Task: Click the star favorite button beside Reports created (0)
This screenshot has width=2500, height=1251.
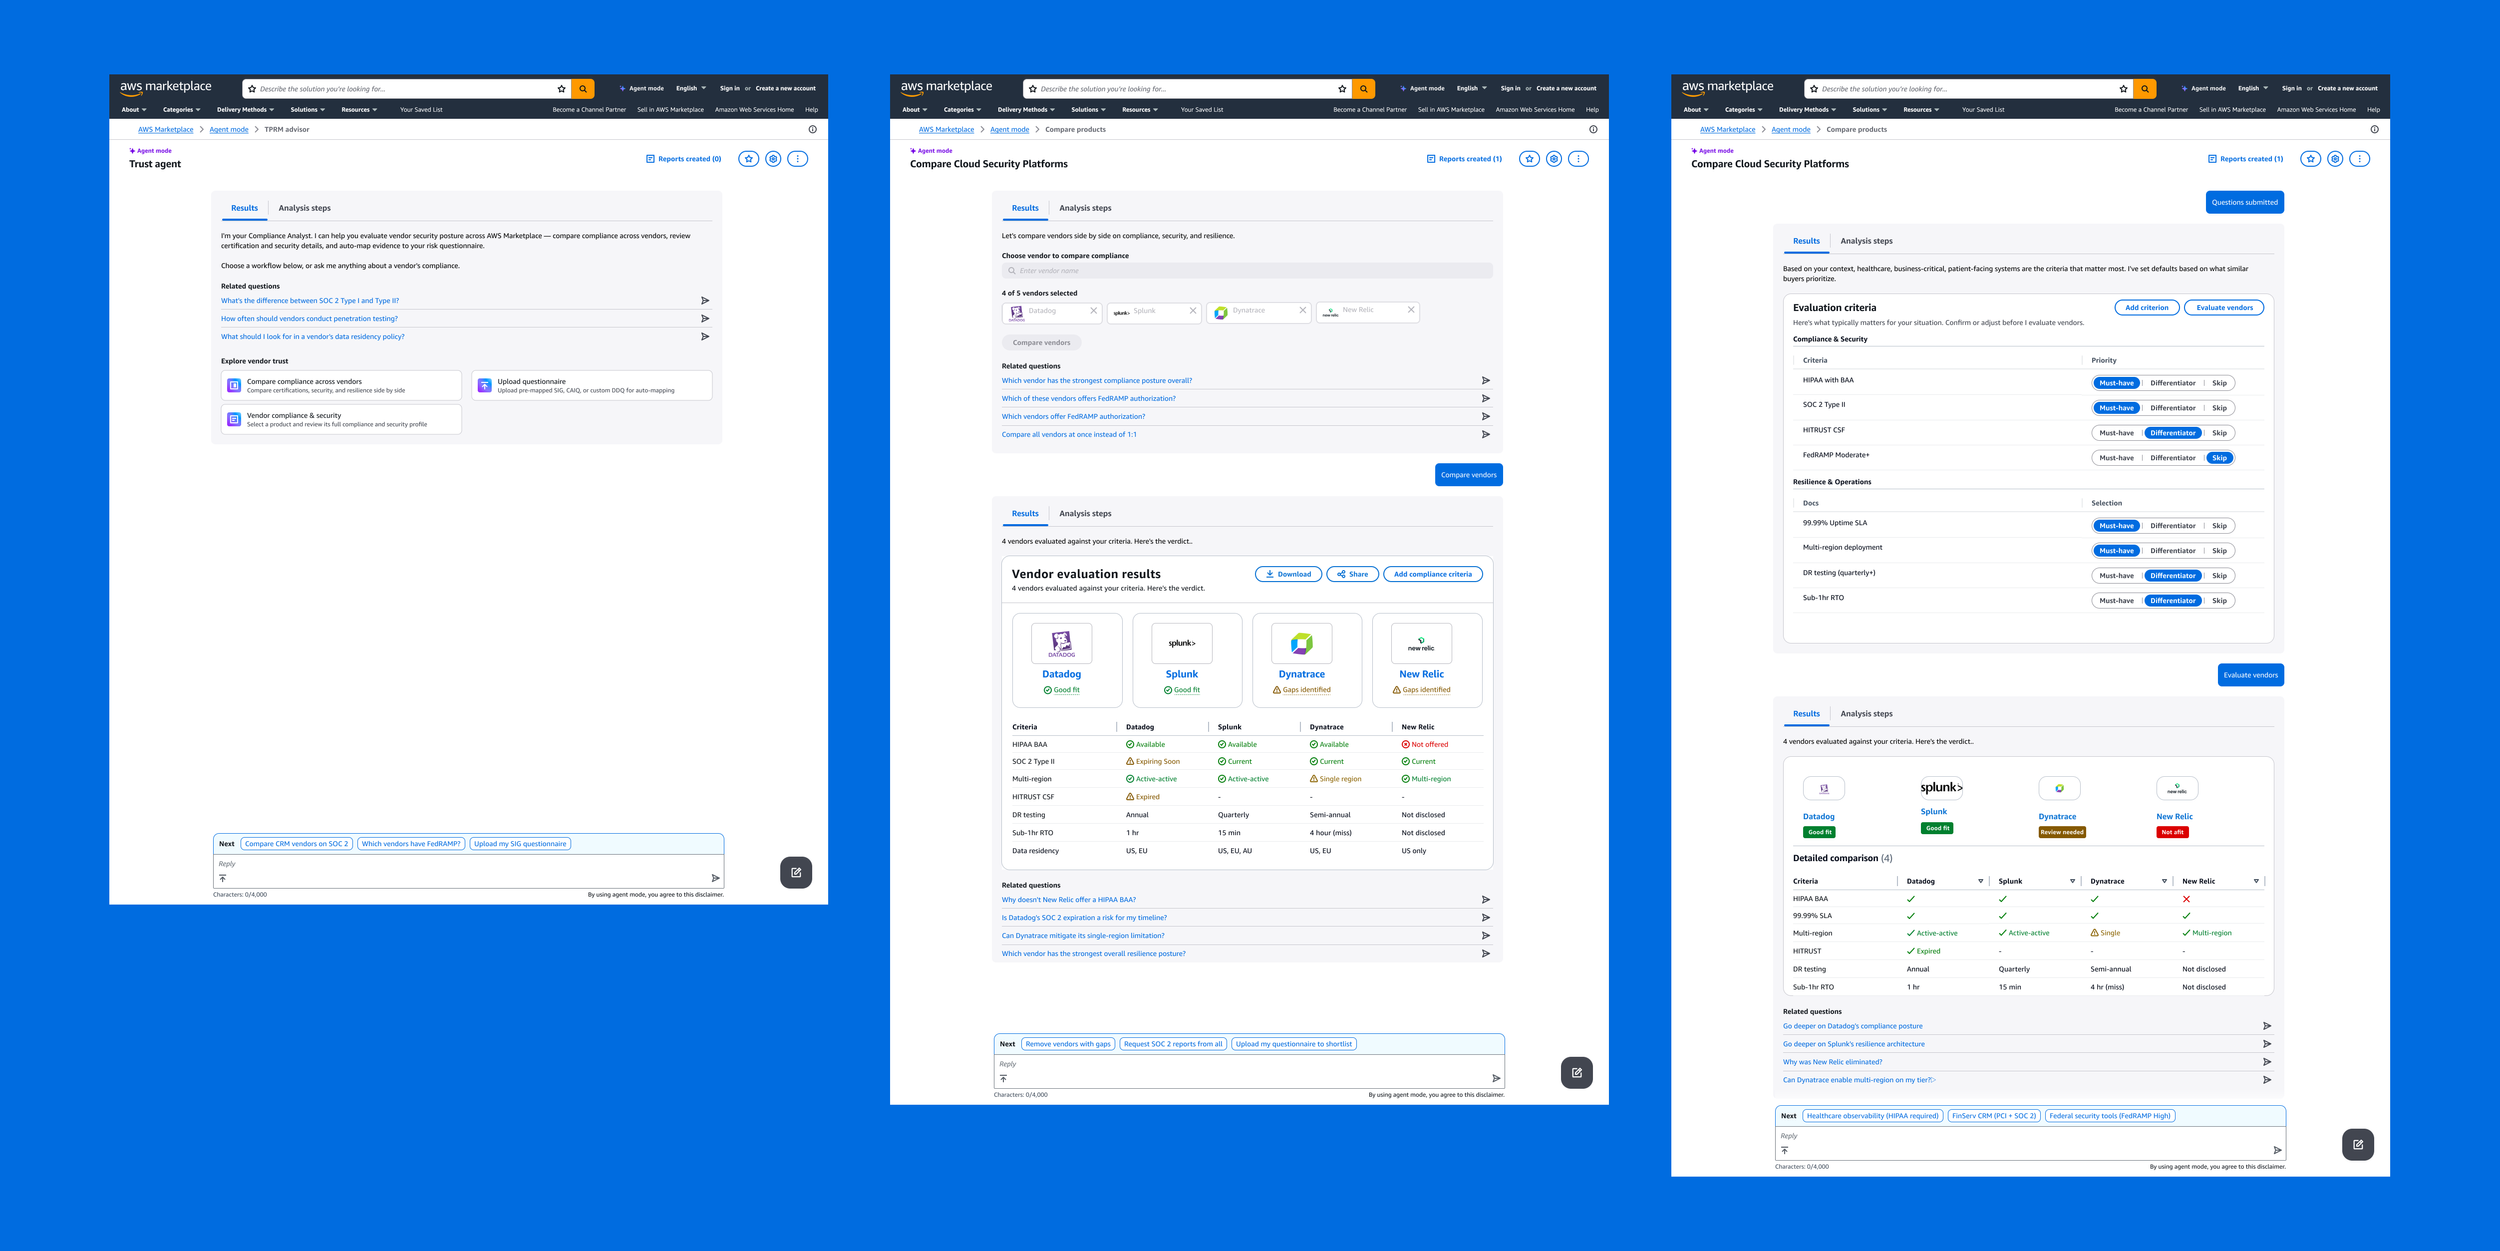Action: [x=749, y=159]
